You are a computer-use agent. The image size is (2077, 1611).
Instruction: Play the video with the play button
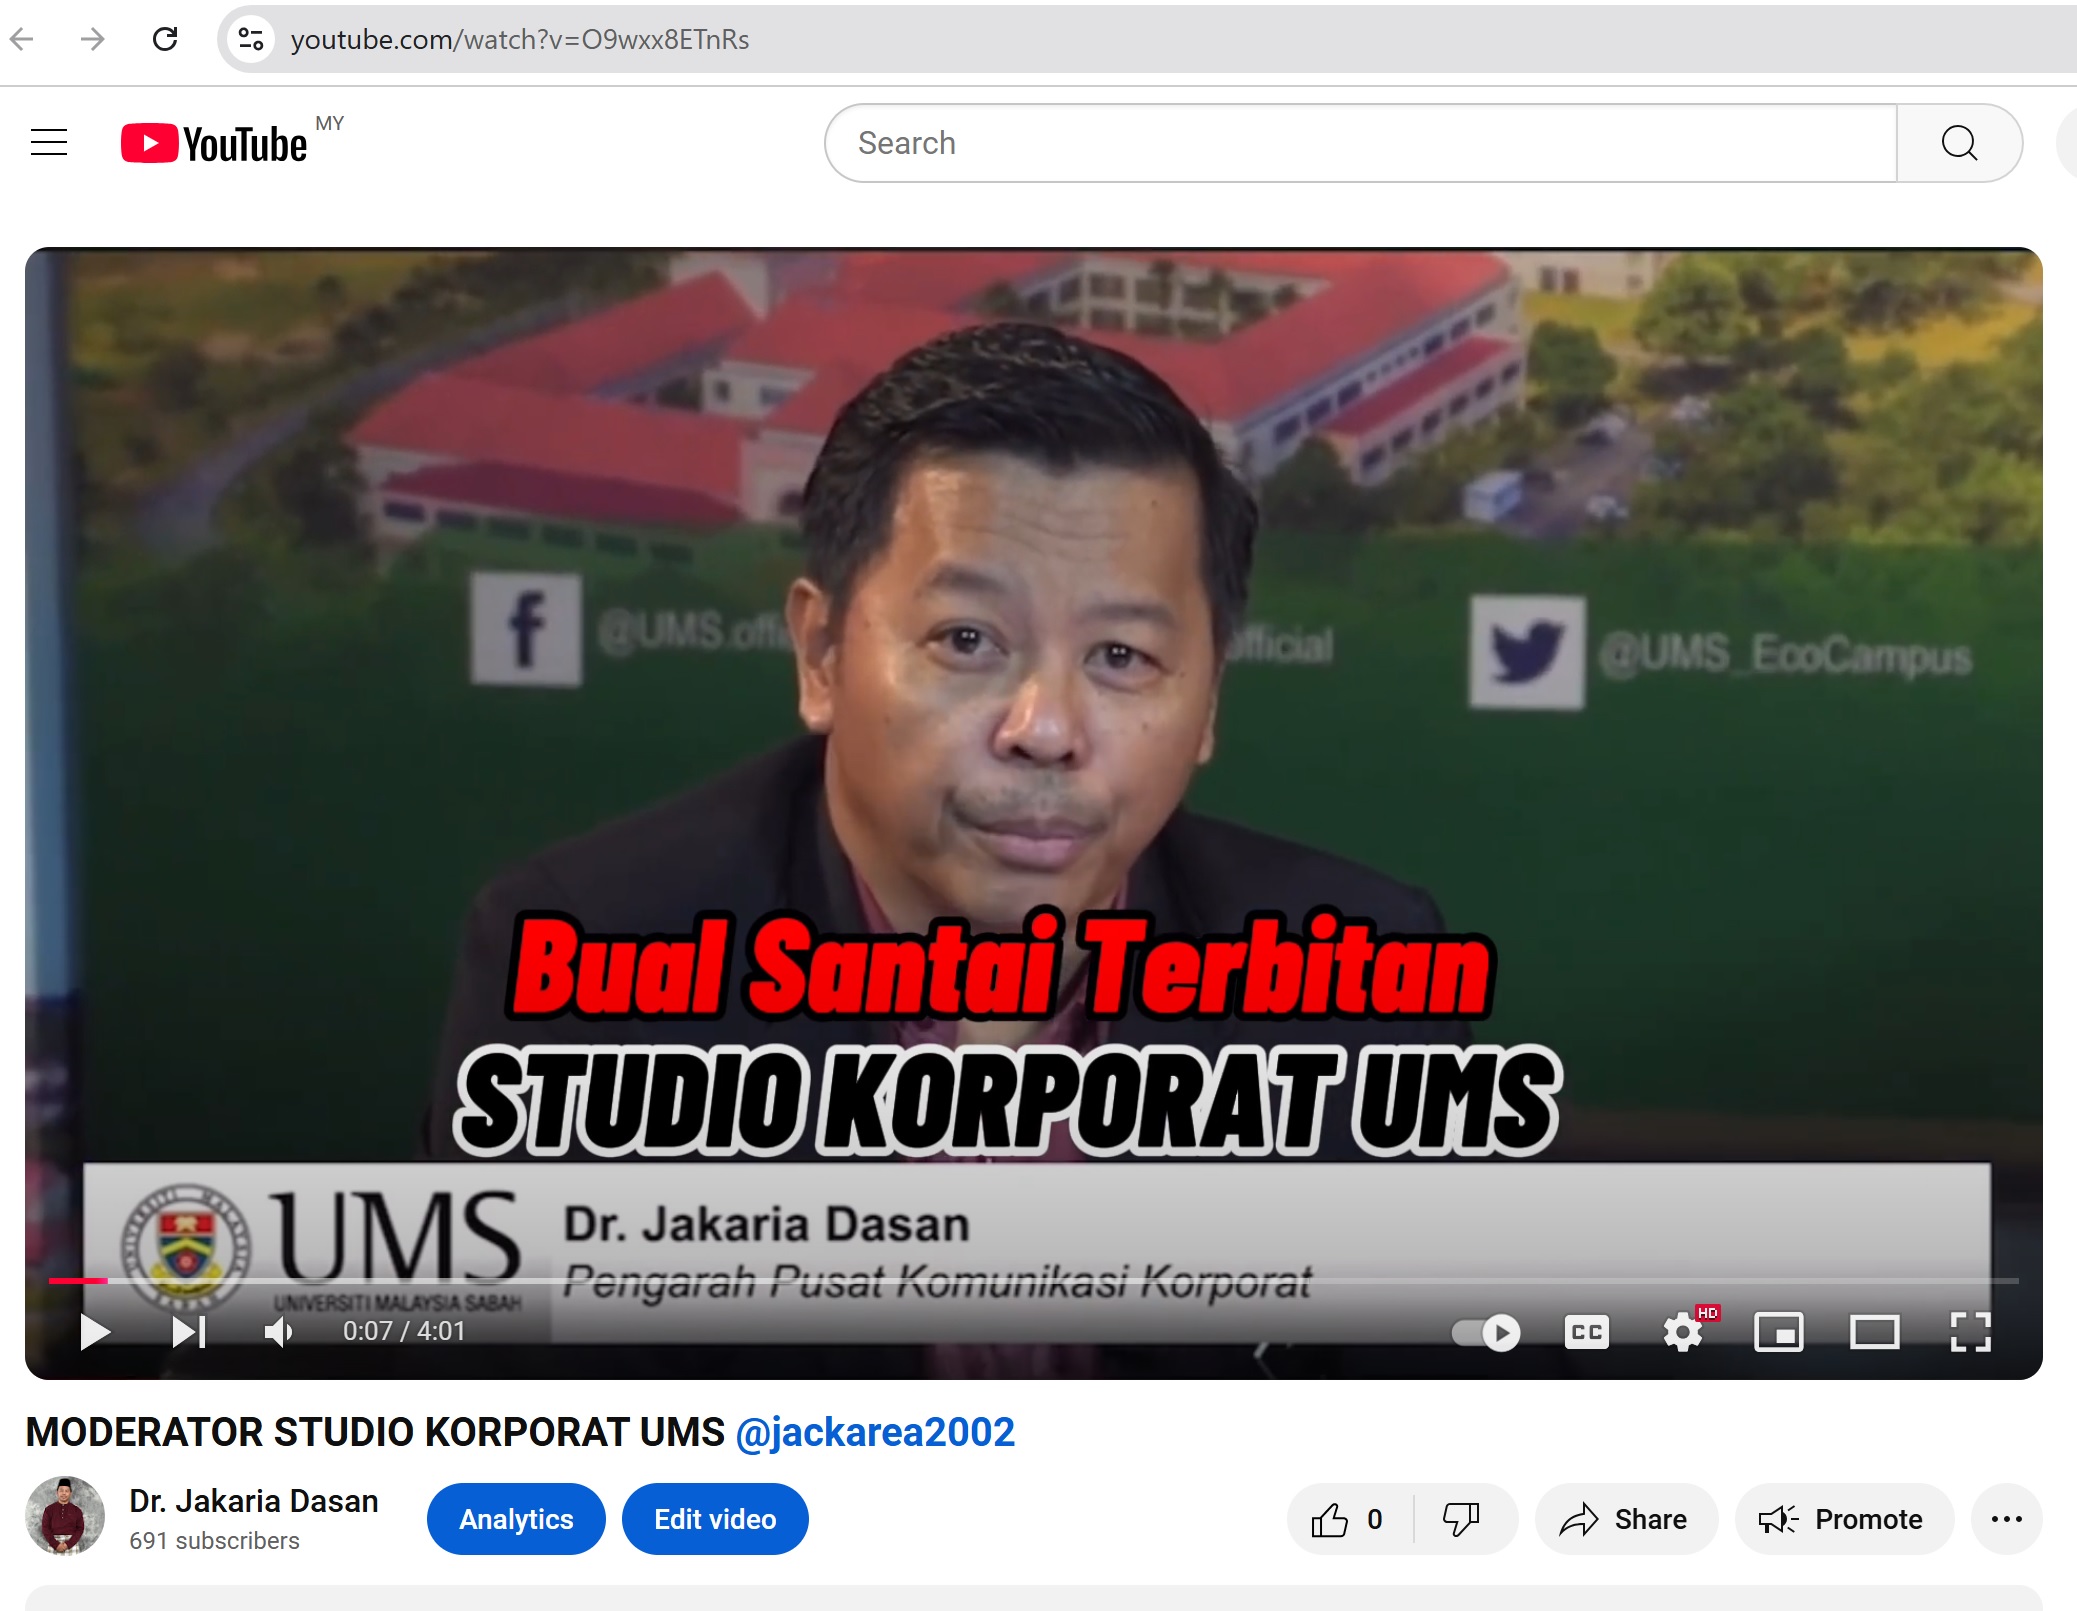95,1332
